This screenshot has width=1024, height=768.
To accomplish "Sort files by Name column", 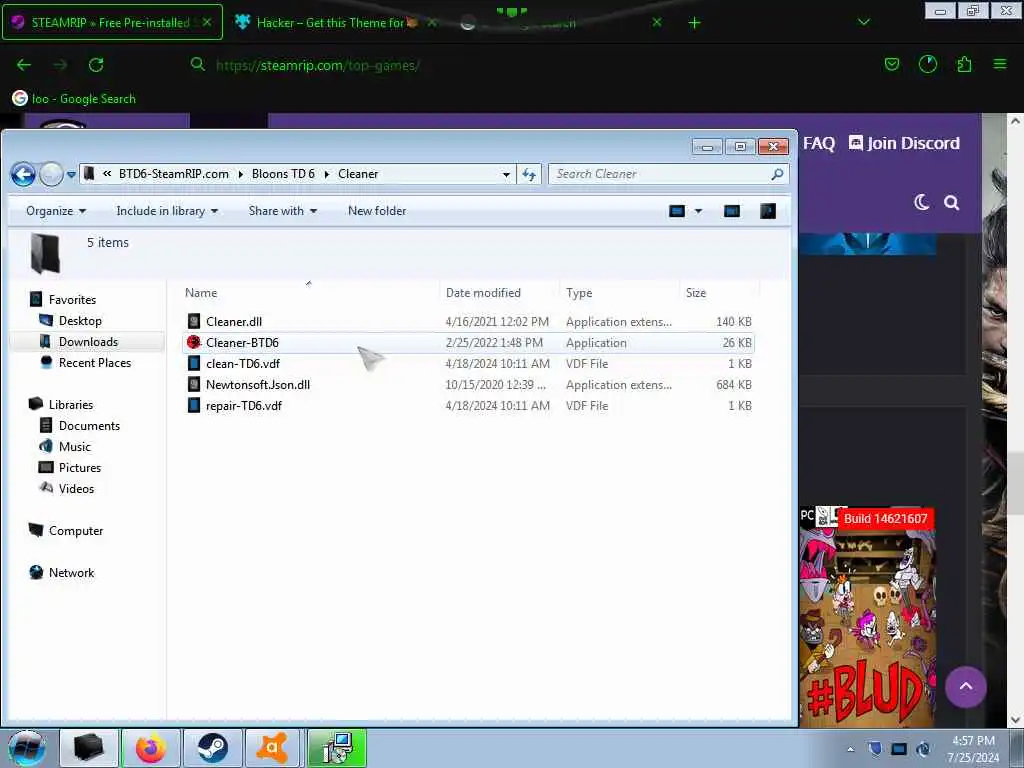I will (200, 293).
